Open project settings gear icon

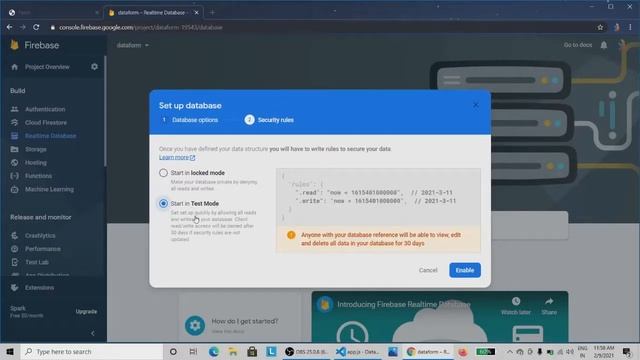[x=94, y=67]
